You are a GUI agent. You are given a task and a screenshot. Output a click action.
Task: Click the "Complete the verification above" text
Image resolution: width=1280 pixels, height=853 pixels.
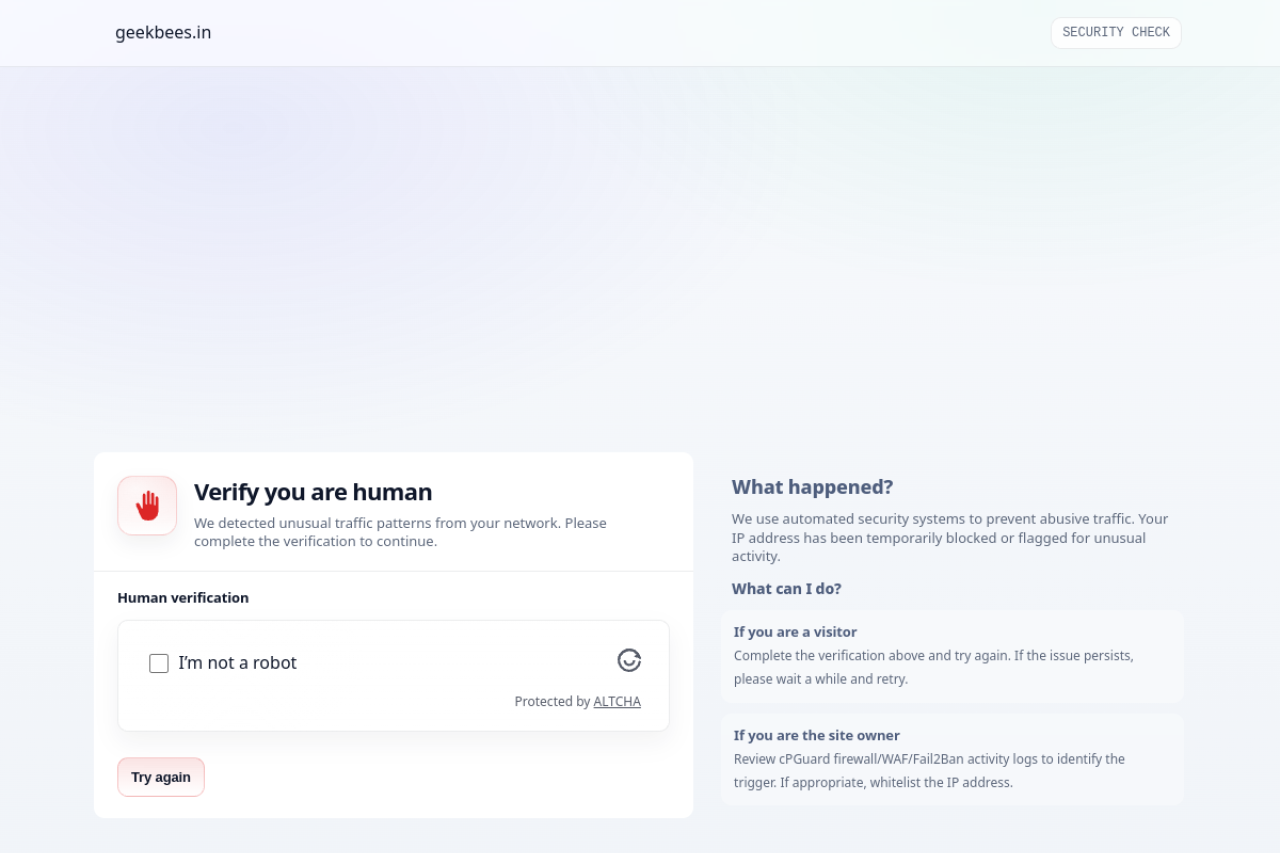click(x=933, y=667)
